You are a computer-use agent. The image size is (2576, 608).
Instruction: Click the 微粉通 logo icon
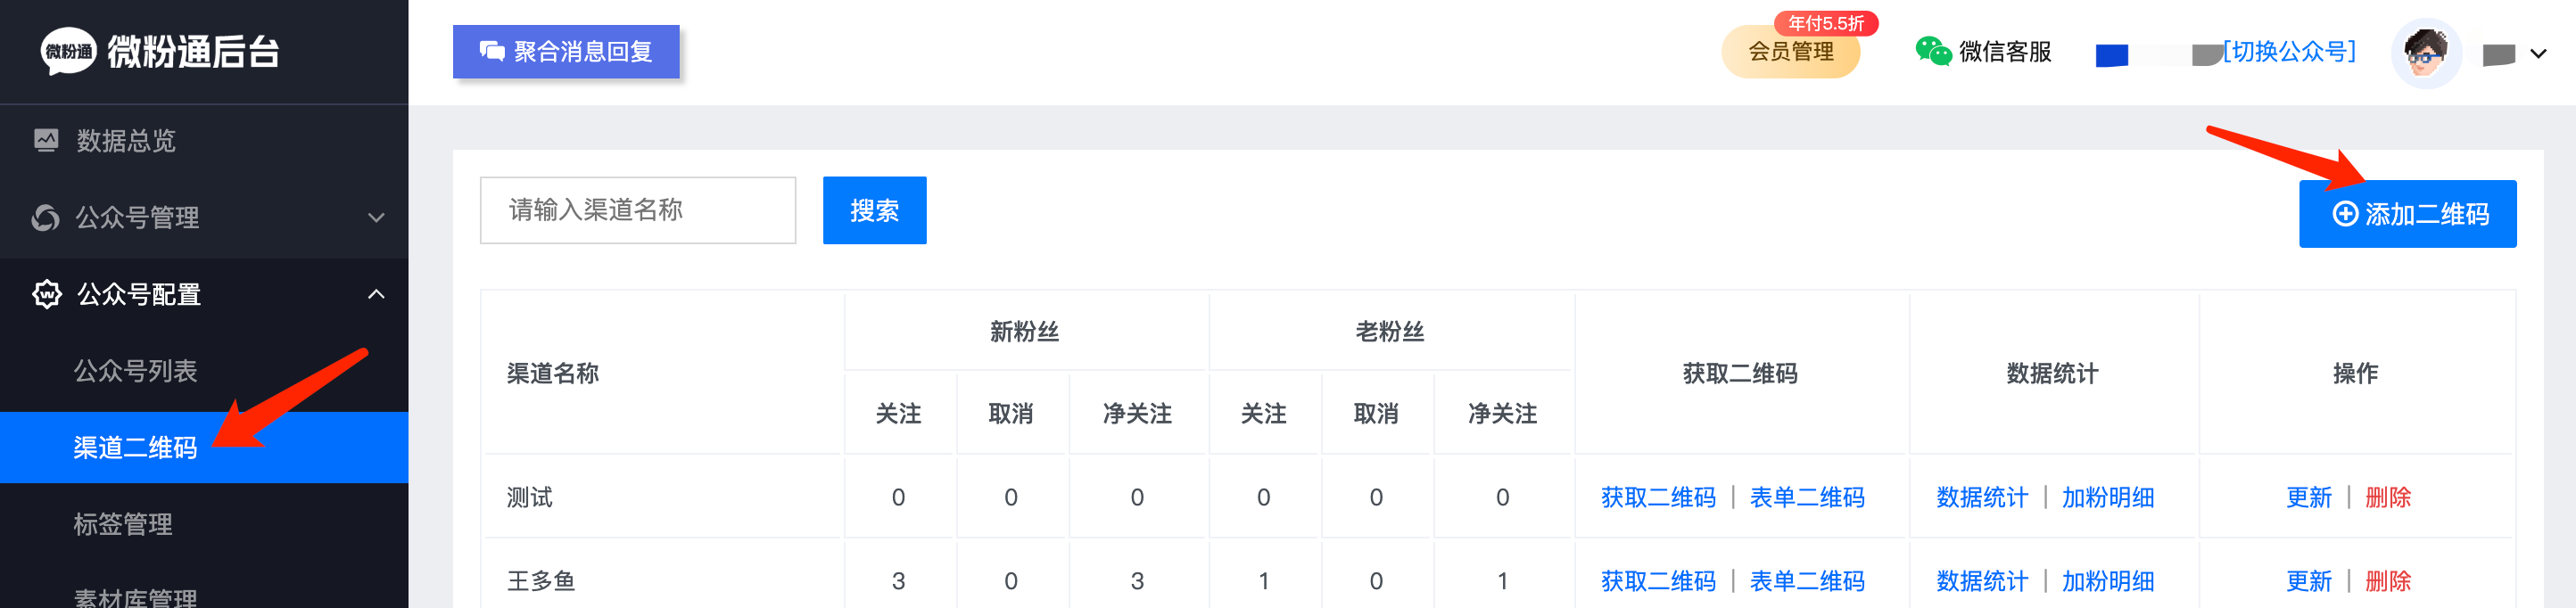[x=68, y=51]
